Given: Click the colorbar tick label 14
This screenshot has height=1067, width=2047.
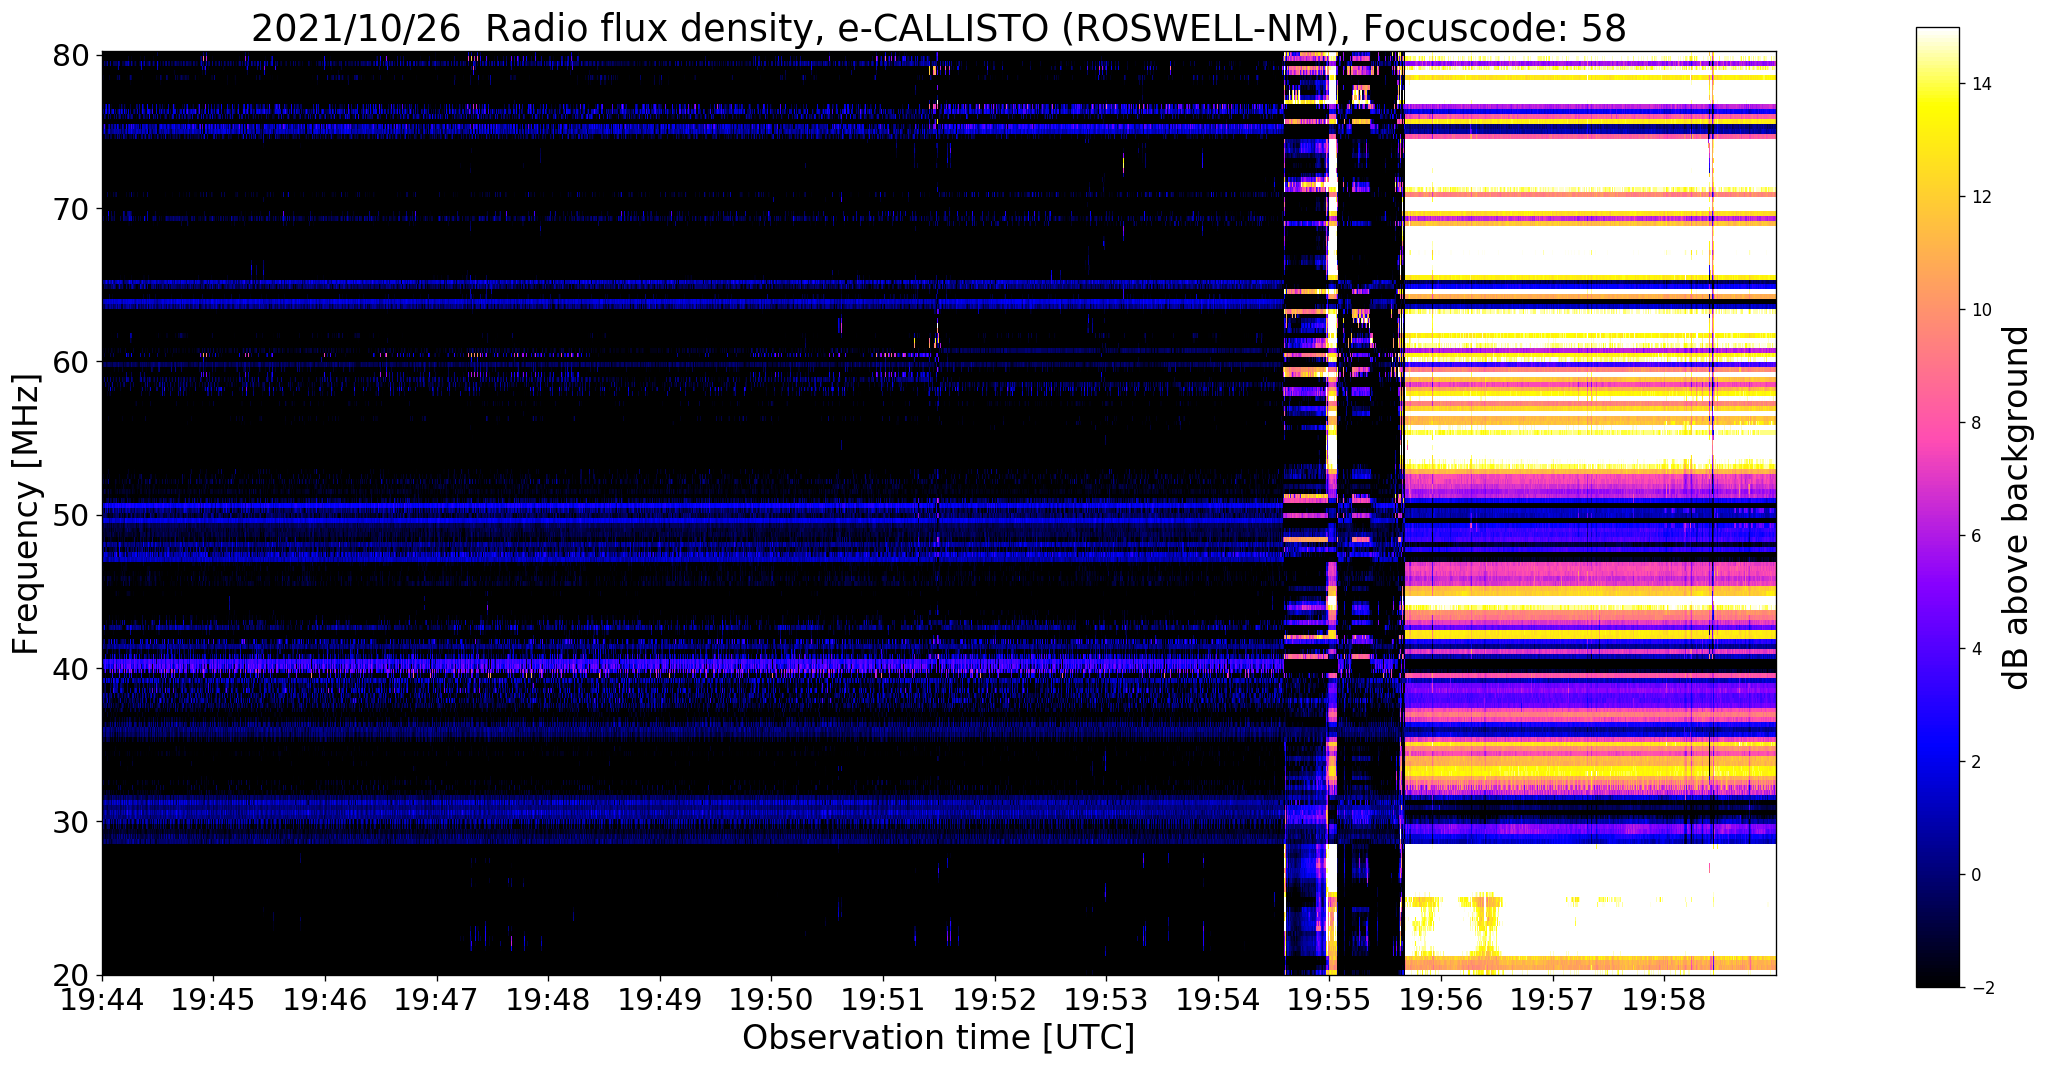Looking at the screenshot, I should [x=1980, y=84].
